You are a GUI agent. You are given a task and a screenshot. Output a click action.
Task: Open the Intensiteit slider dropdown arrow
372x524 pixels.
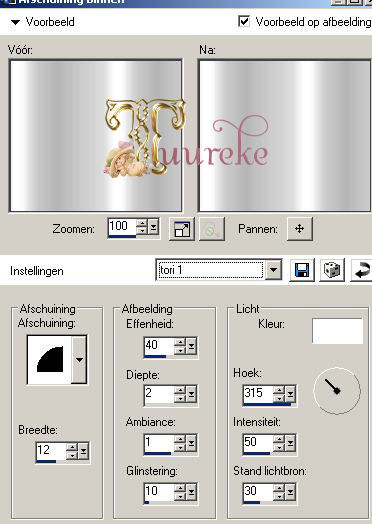click(290, 443)
